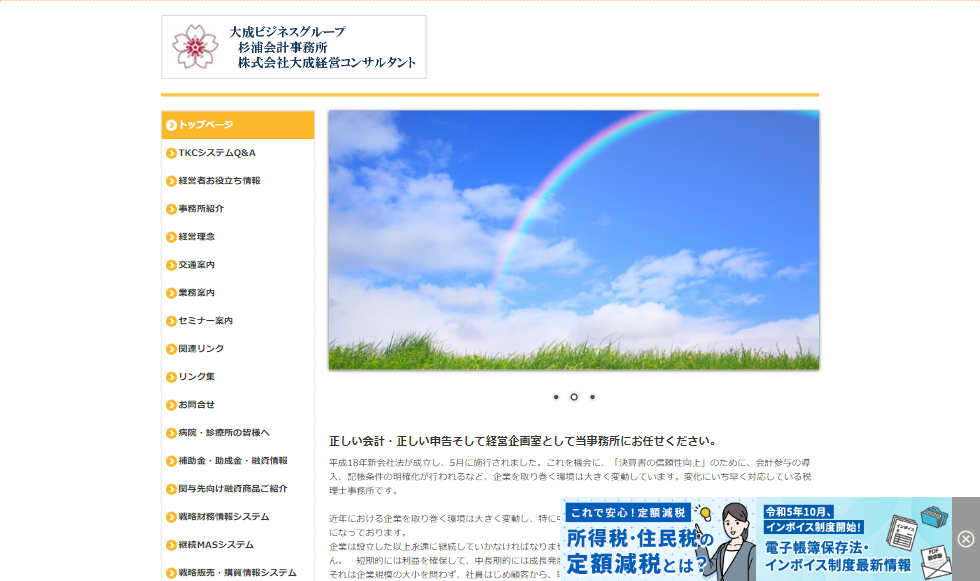Click the arrow icon next to お問合せ
The width and height of the screenshot is (980, 581).
(171, 405)
